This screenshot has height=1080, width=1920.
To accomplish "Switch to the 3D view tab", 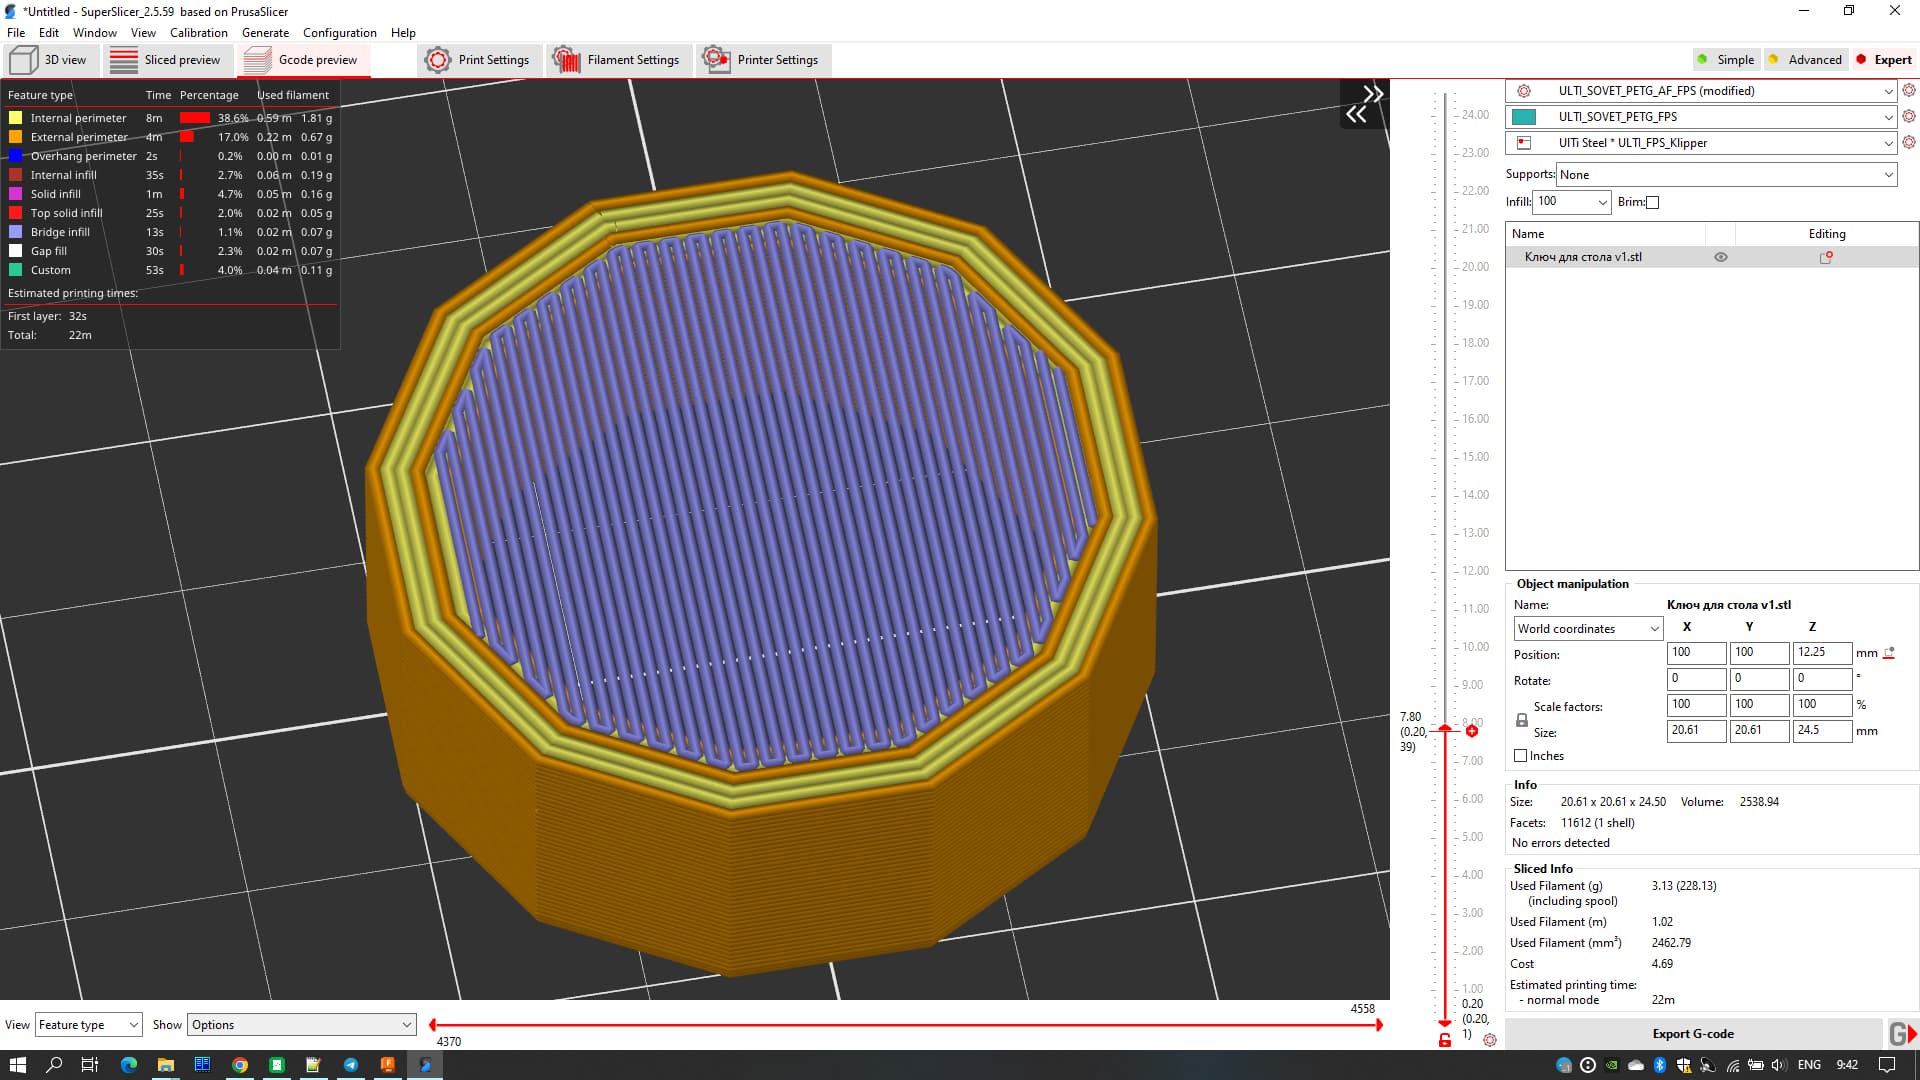I will pos(49,60).
